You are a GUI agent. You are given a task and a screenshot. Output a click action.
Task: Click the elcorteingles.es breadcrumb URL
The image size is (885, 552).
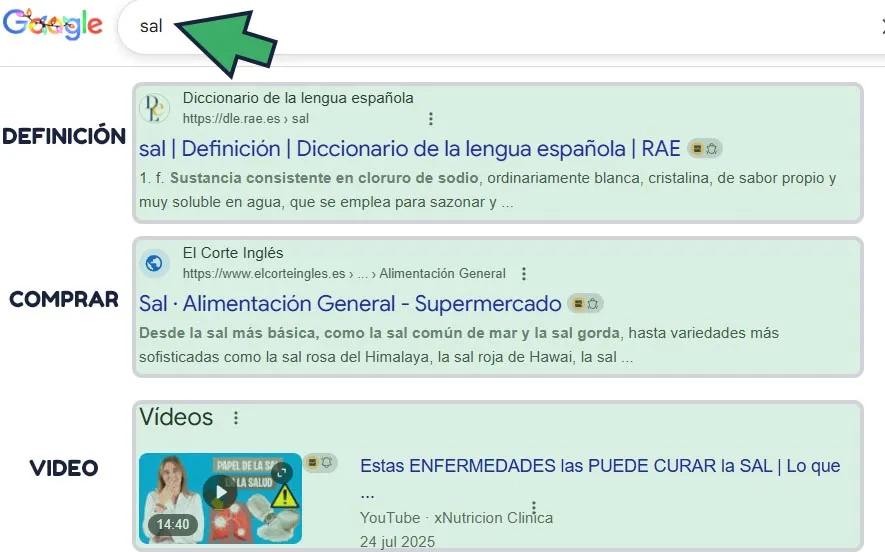tap(344, 274)
